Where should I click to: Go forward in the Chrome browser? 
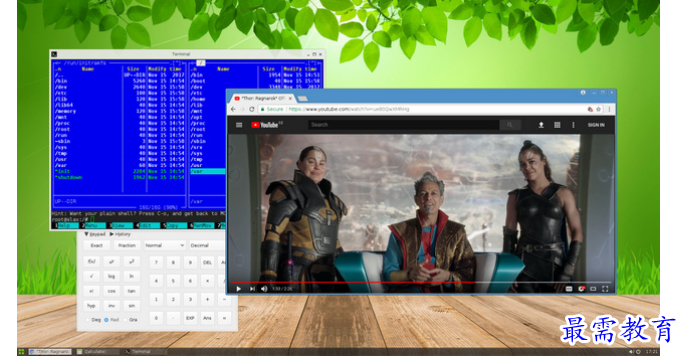click(243, 109)
